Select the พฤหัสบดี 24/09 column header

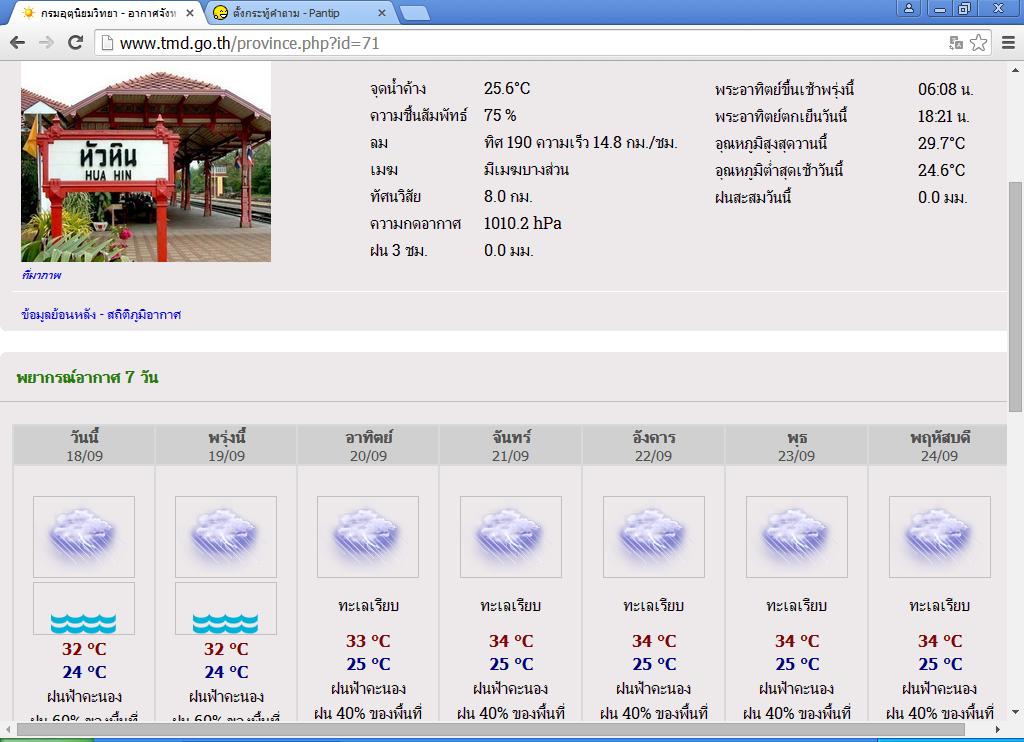point(938,445)
